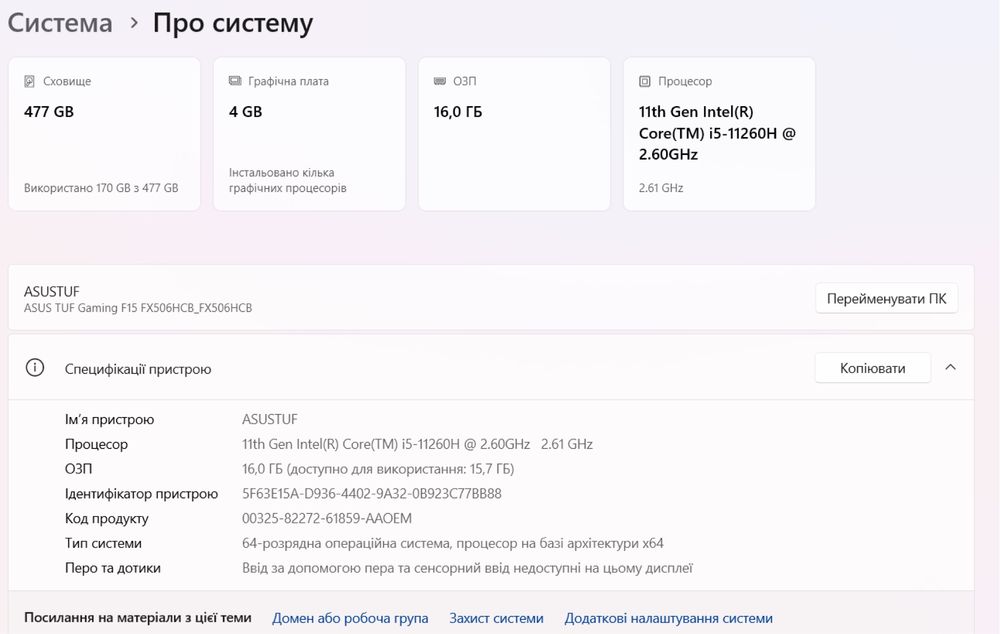Click the ОЗП row label in specs
The width and height of the screenshot is (1000, 634).
[x=78, y=469]
